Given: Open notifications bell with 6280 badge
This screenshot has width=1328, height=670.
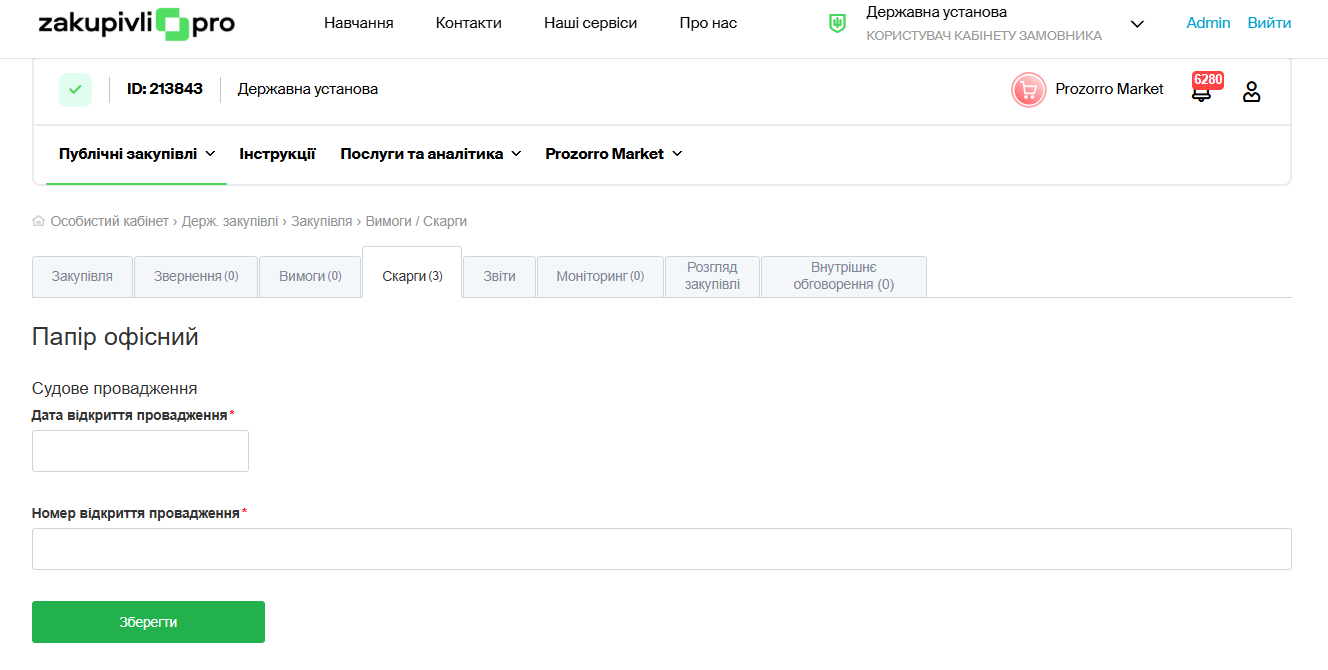Looking at the screenshot, I should click(1202, 91).
